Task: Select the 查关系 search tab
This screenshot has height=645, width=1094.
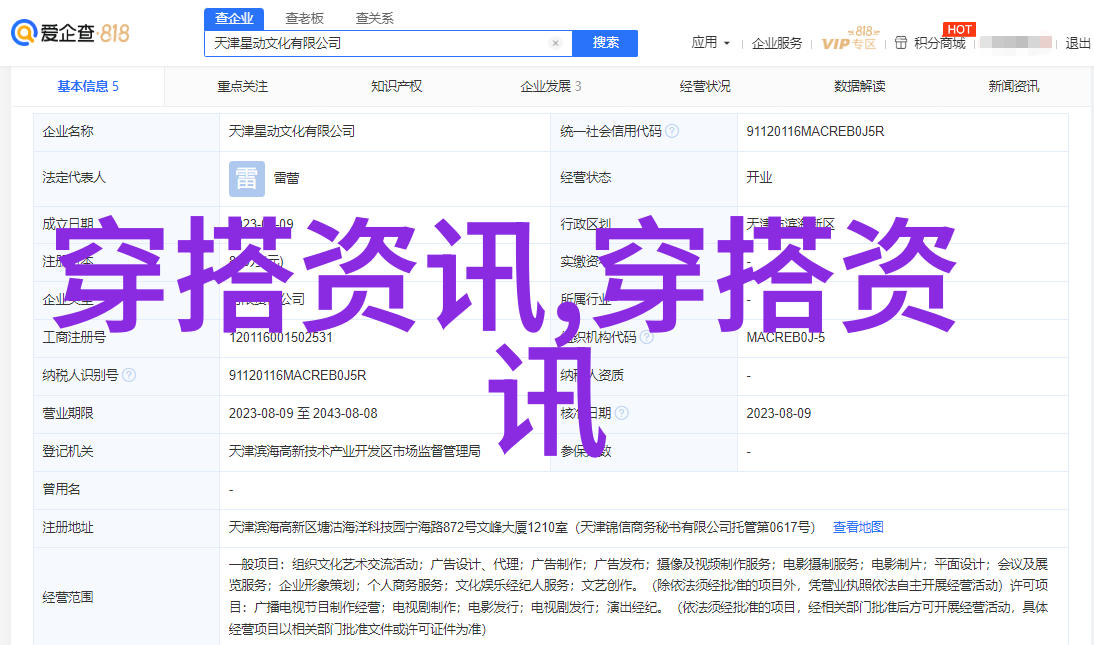Action: [375, 18]
